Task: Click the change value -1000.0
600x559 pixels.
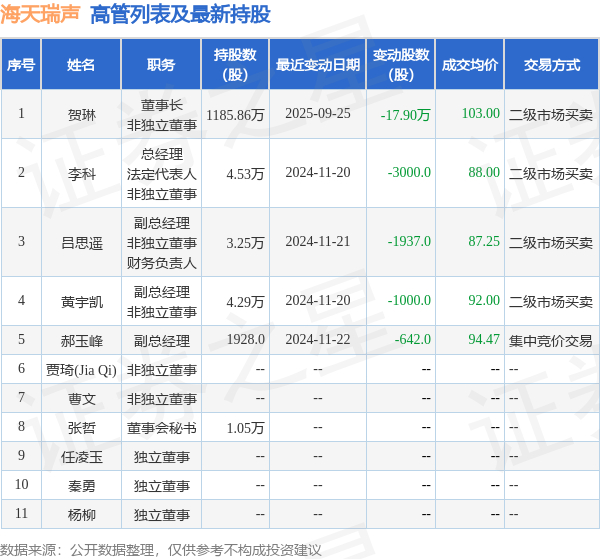Action: click(x=409, y=301)
